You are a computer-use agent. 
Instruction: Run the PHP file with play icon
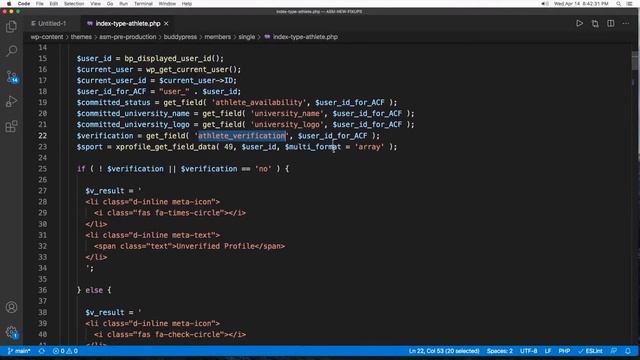point(579,24)
